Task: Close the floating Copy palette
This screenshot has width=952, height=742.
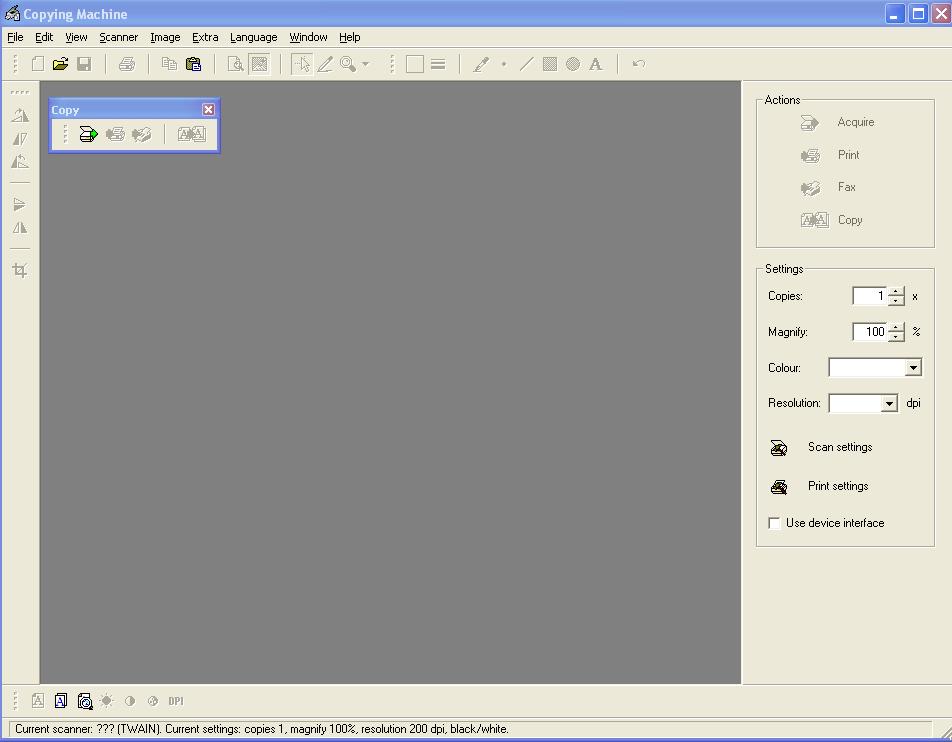Action: point(208,109)
